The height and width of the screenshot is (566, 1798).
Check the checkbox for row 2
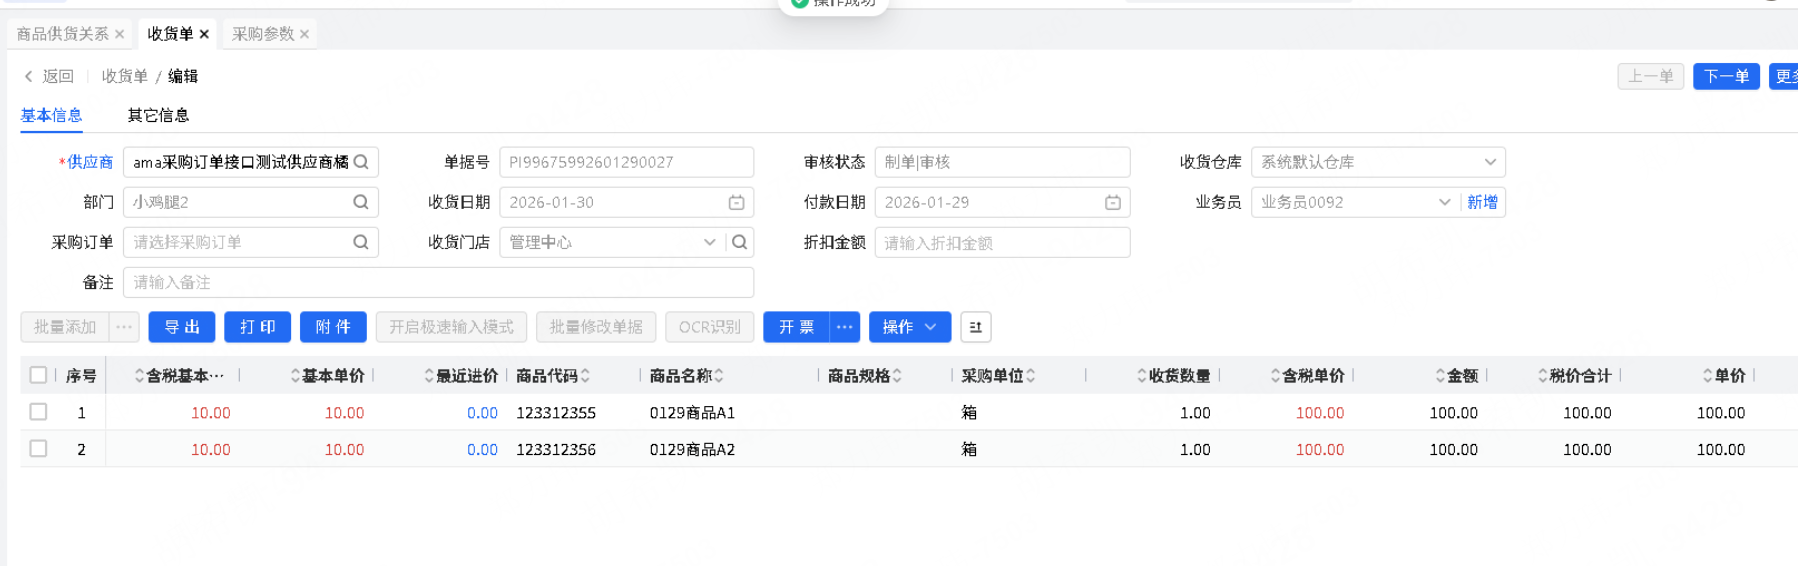pos(38,449)
